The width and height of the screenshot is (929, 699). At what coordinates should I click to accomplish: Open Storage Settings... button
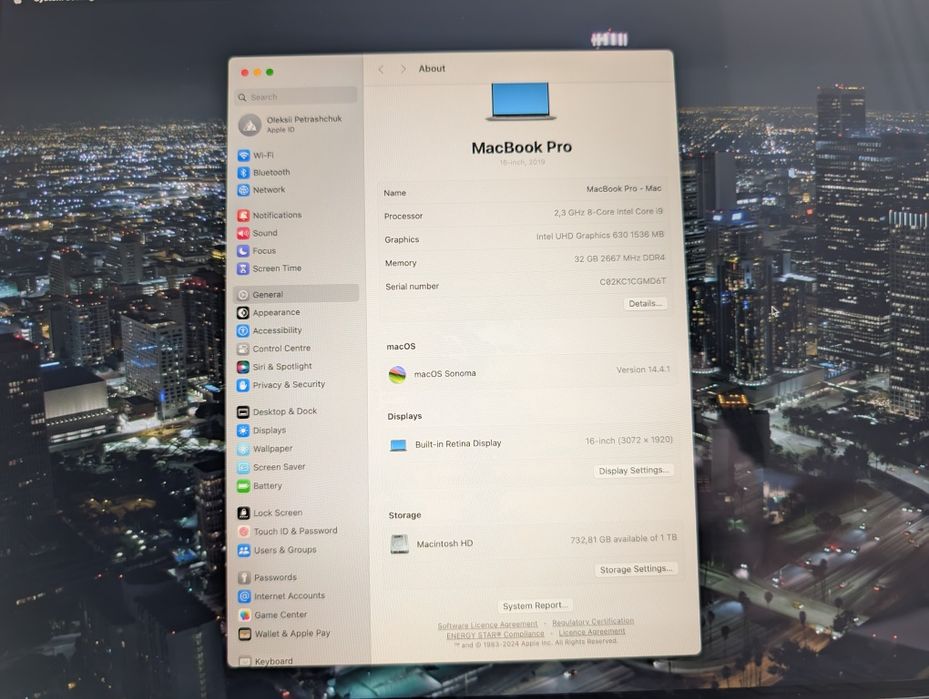[635, 569]
